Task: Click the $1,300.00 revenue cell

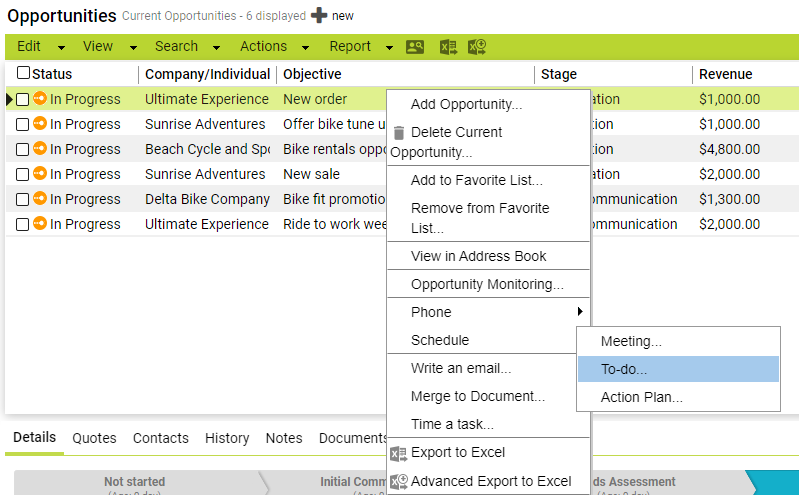Action: (x=730, y=199)
